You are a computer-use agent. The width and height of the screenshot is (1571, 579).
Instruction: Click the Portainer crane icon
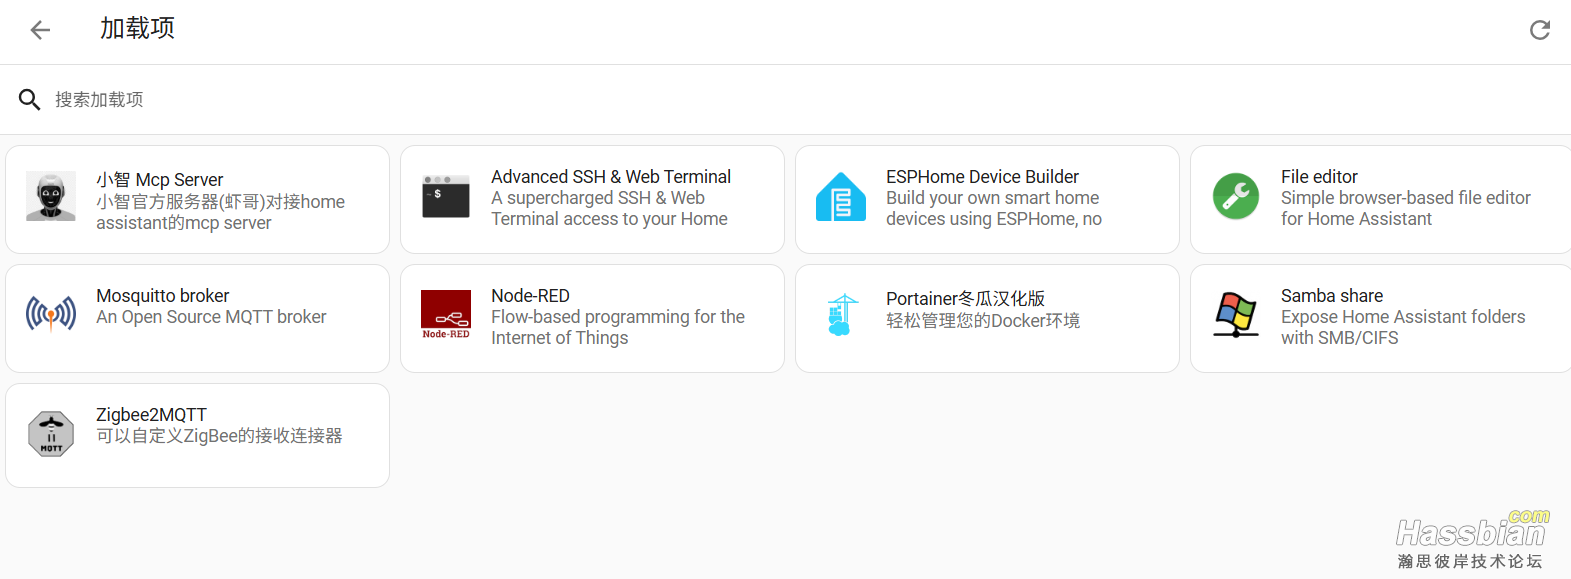coord(841,315)
